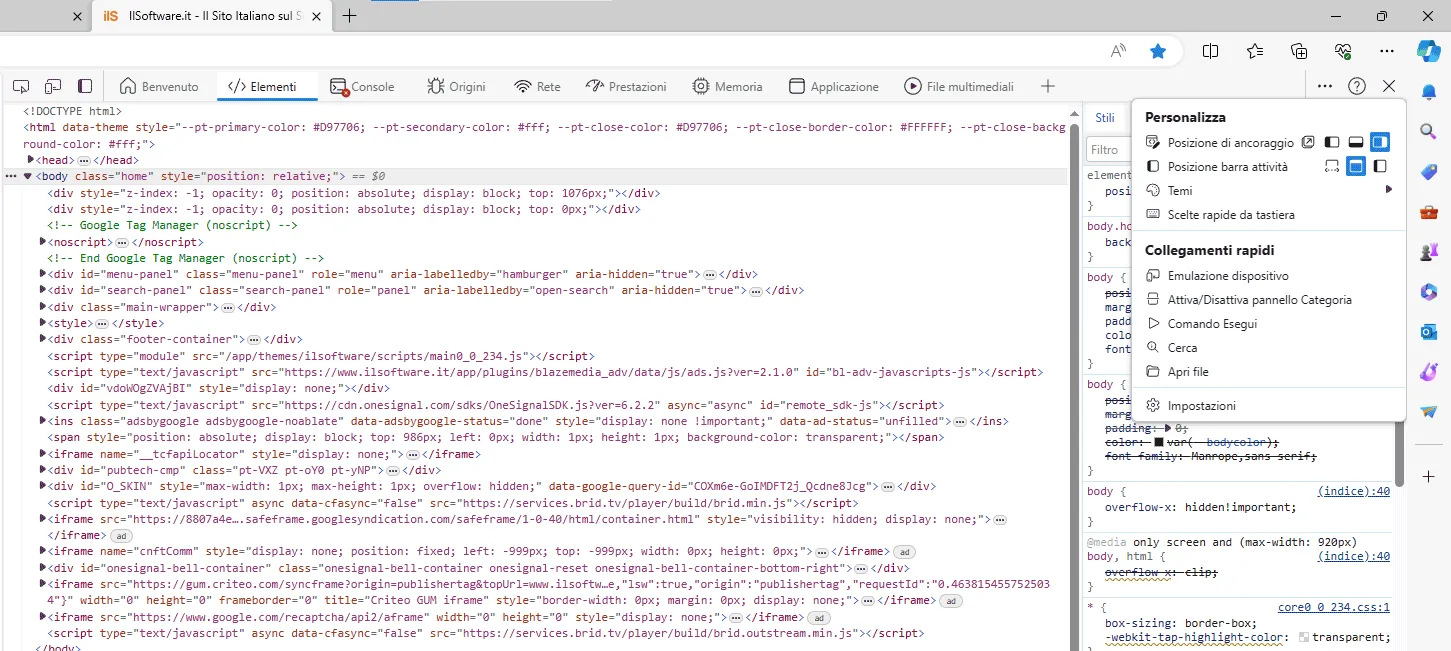Click the notifications bell icon
Image resolution: width=1451 pixels, height=651 pixels.
point(1428,91)
